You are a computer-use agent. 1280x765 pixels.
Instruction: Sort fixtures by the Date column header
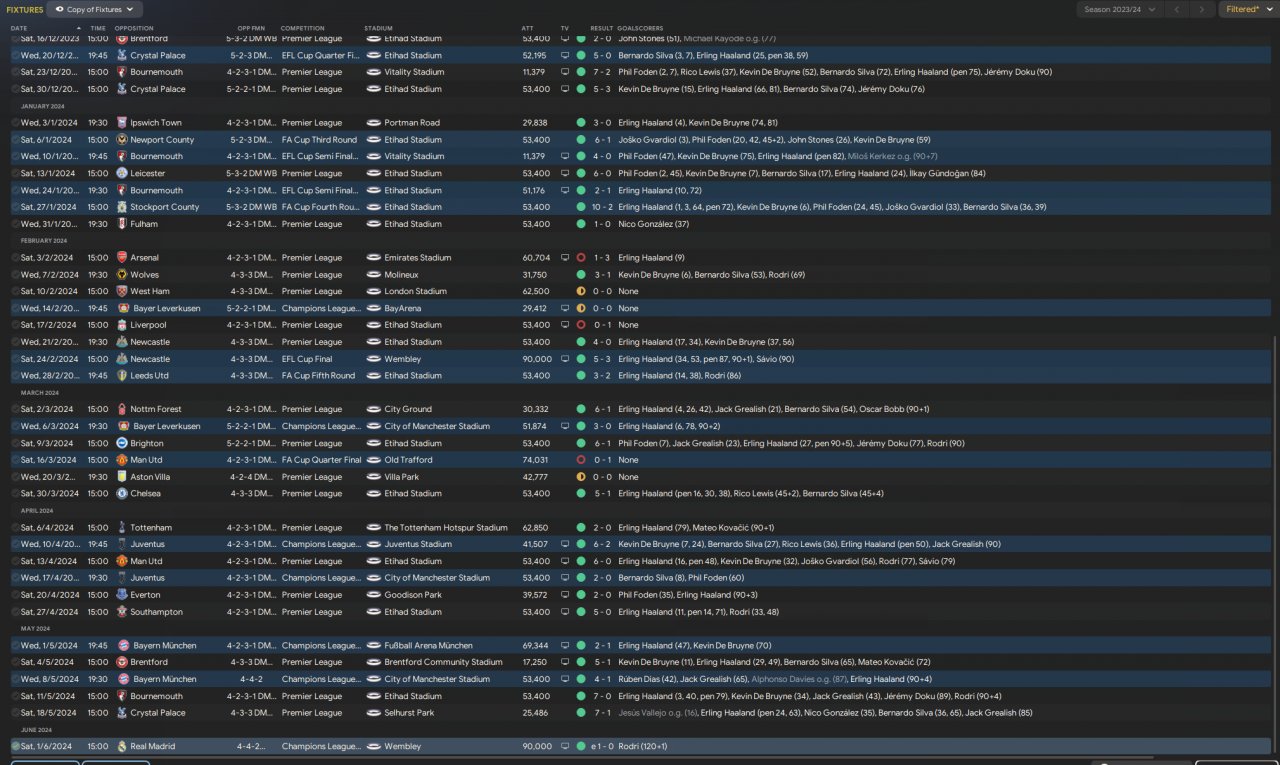click(x=19, y=28)
